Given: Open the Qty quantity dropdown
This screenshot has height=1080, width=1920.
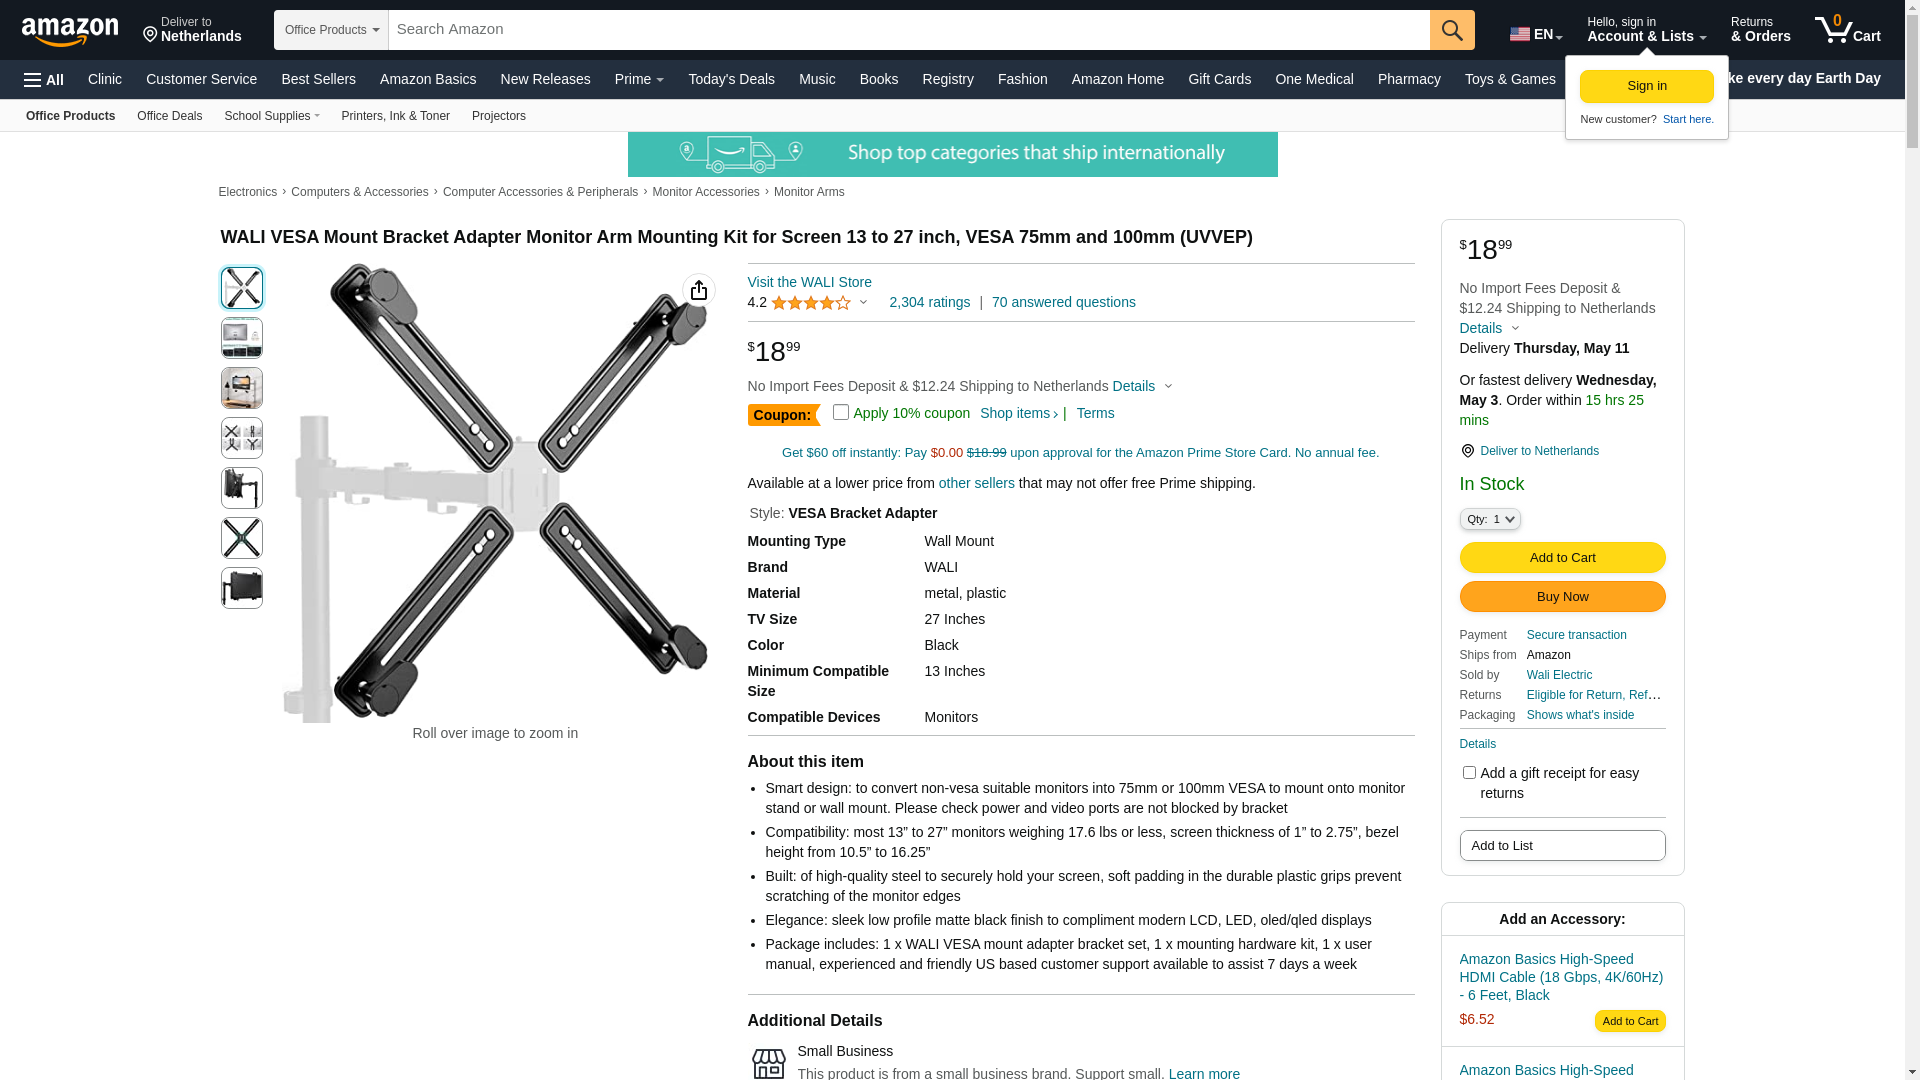Looking at the screenshot, I should tap(1490, 519).
